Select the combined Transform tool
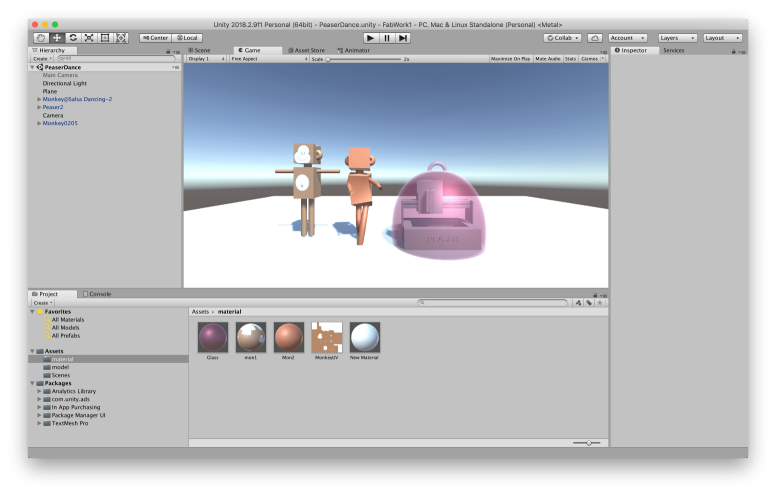Screen dimensions: 776x495 tap(121, 38)
